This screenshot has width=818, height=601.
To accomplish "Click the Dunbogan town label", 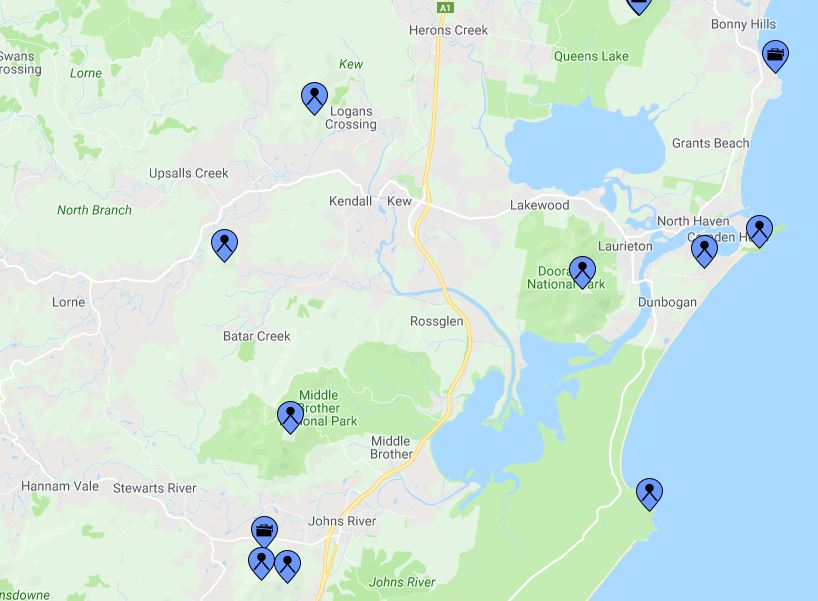I will pos(667,303).
